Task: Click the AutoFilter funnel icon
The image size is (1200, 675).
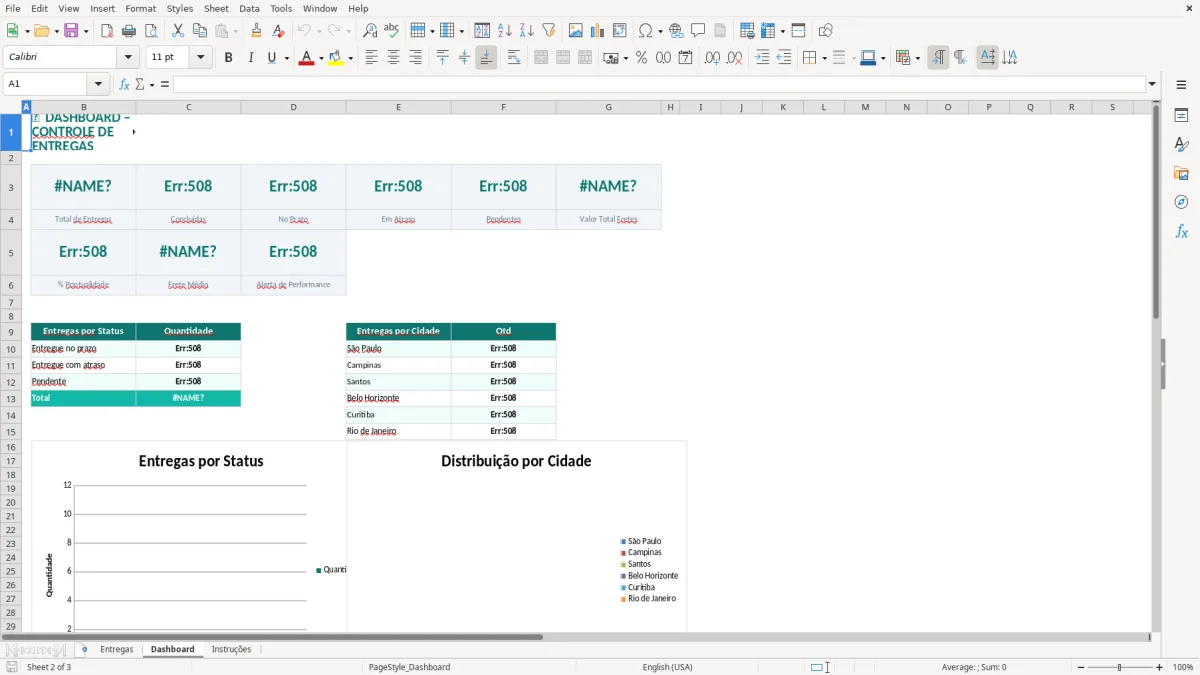Action: 549,31
